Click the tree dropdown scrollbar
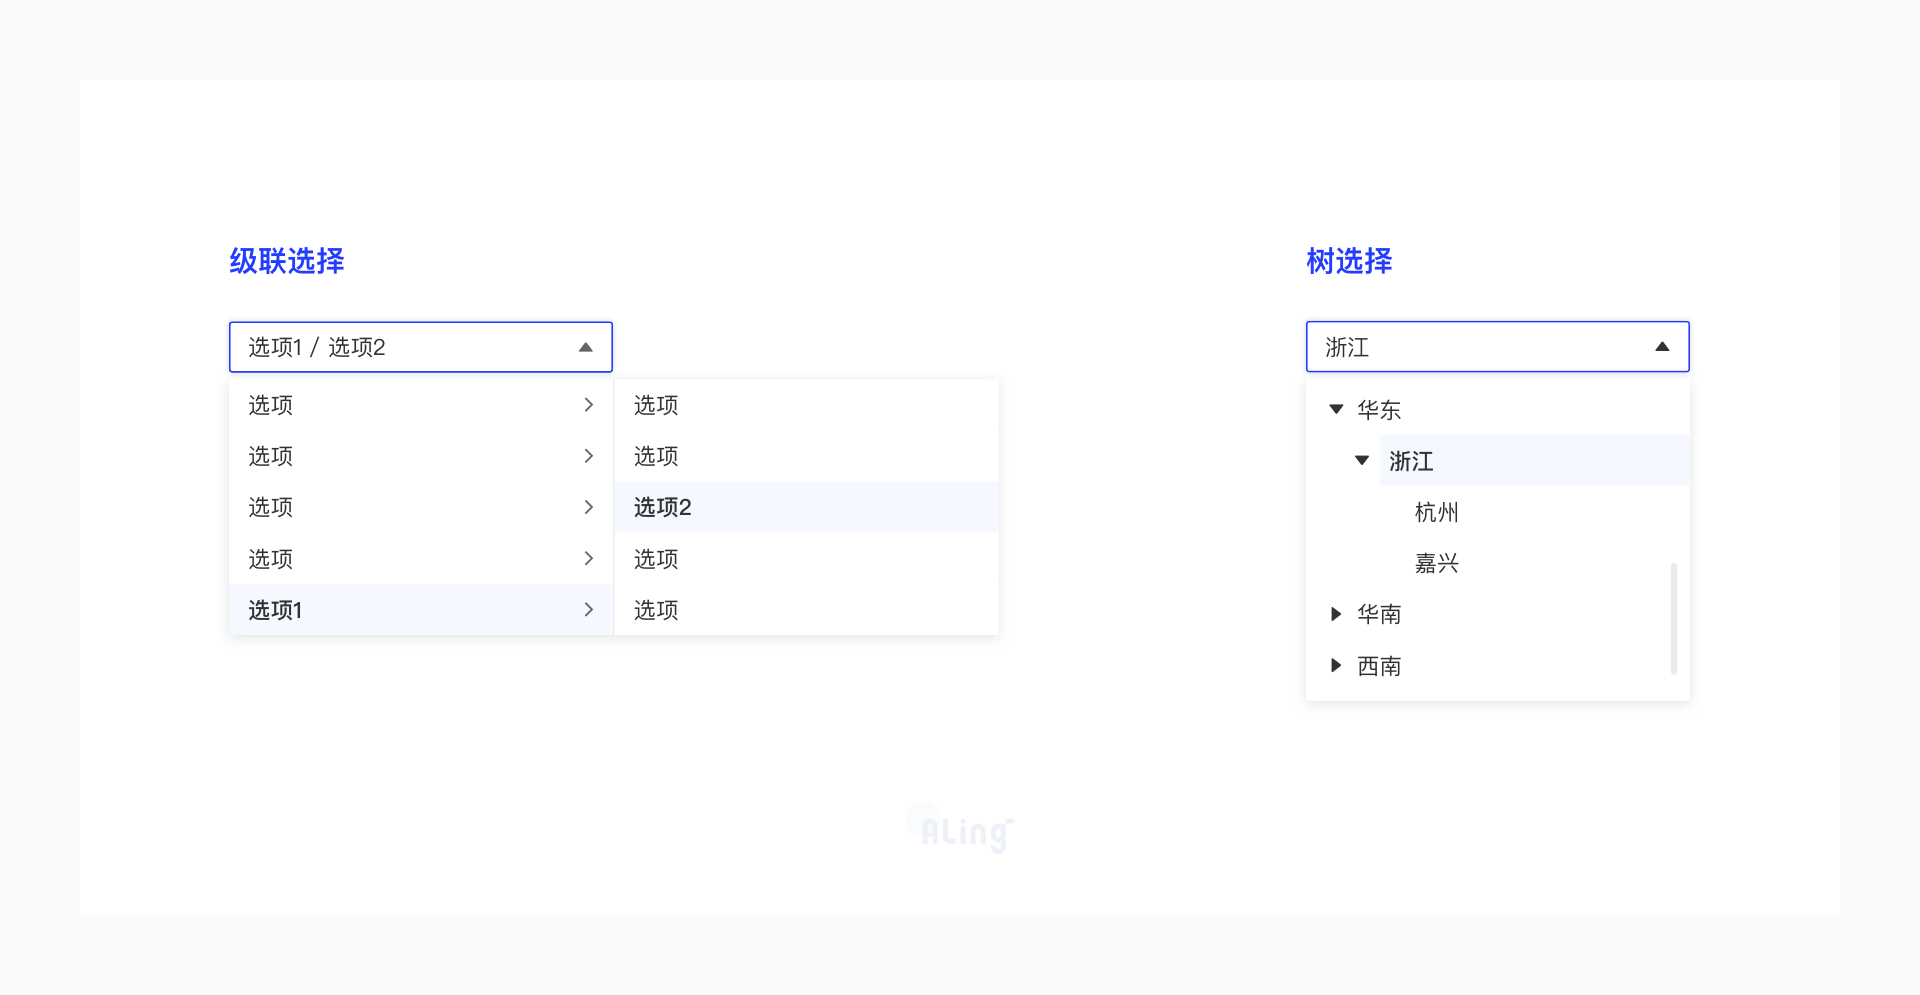This screenshot has width=1920, height=995. coord(1673,618)
